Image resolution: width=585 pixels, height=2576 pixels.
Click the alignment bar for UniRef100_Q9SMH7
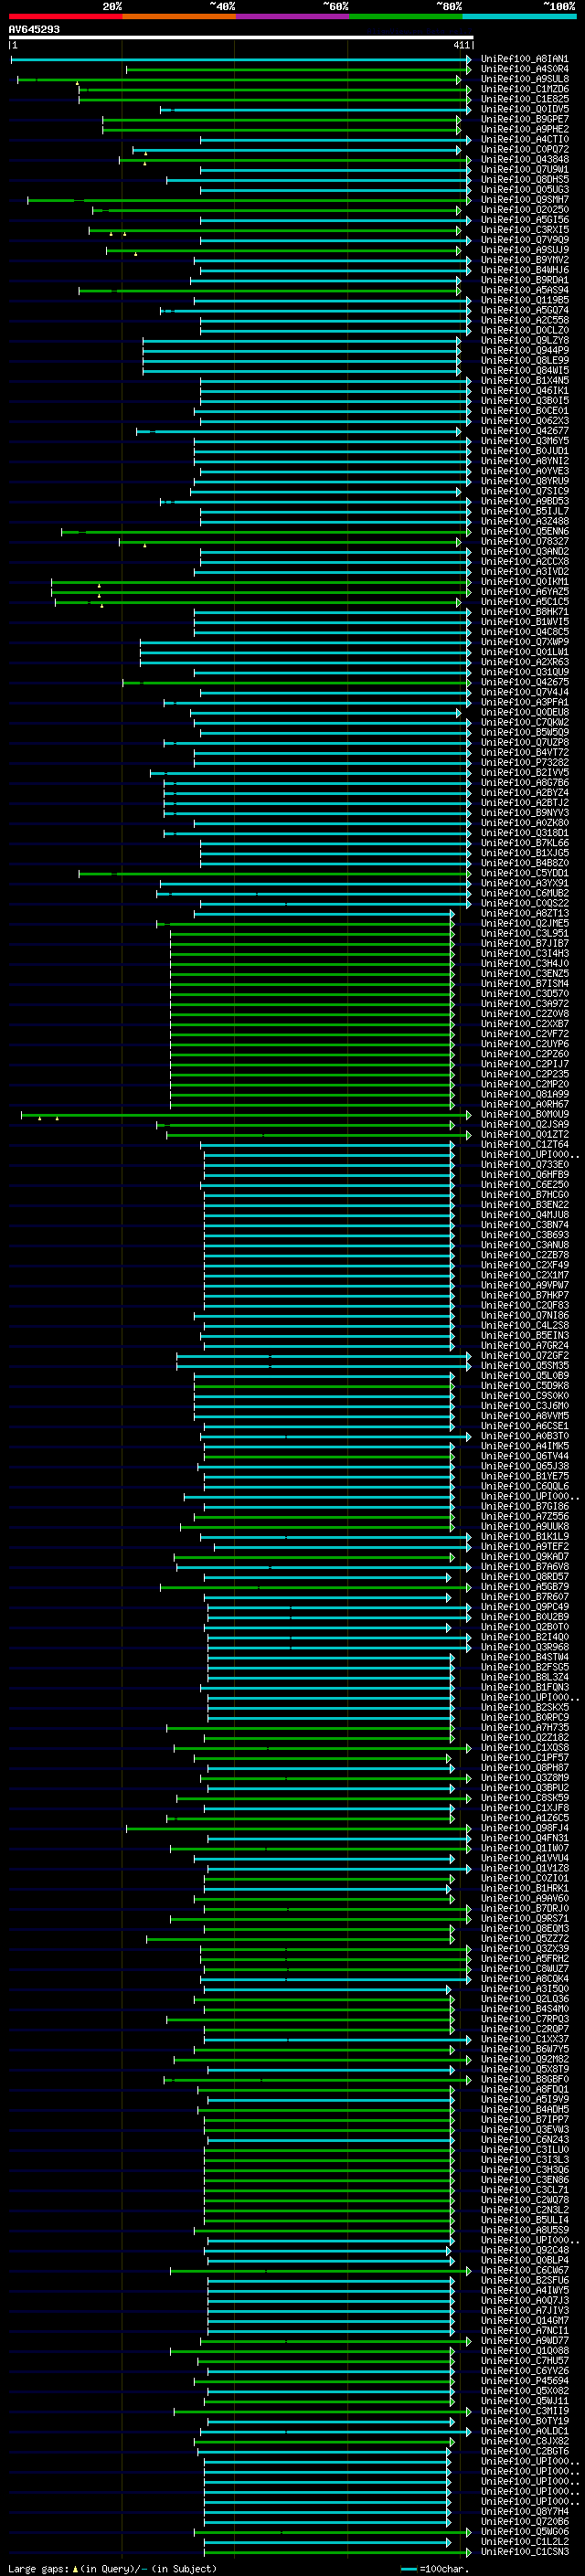249,200
